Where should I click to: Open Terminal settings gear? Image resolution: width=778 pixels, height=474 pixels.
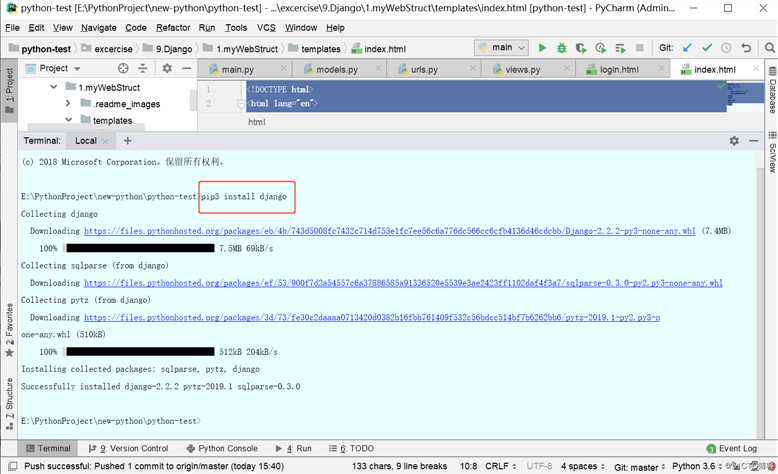[x=734, y=141]
